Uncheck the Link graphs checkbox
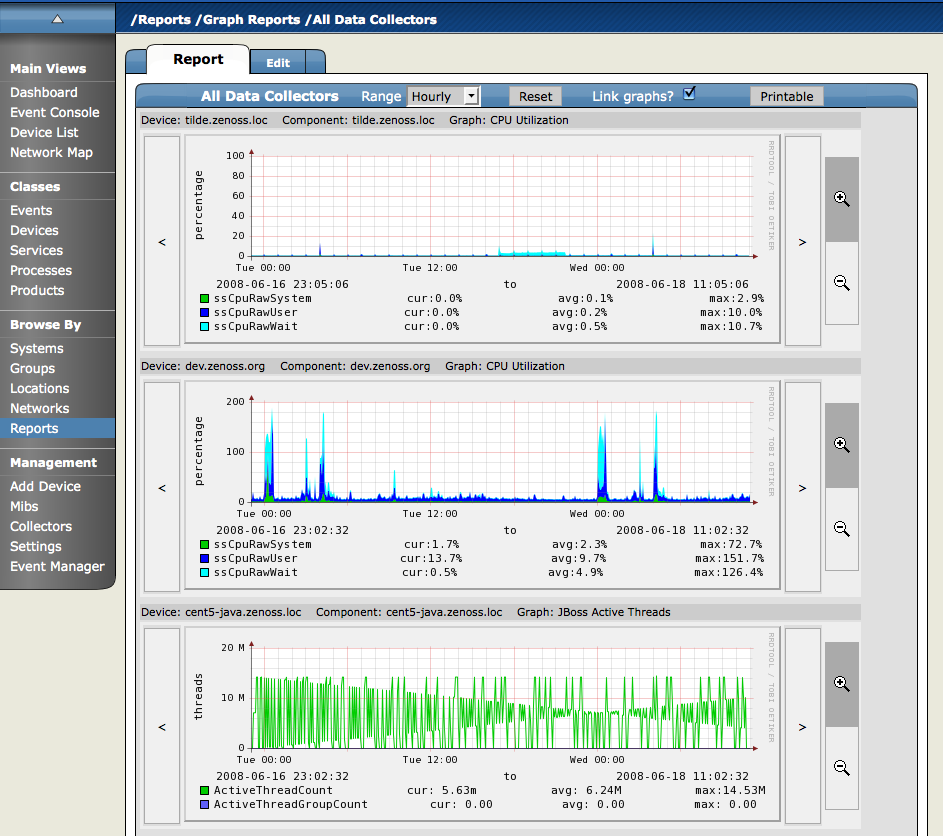This screenshot has width=943, height=836. 689,94
